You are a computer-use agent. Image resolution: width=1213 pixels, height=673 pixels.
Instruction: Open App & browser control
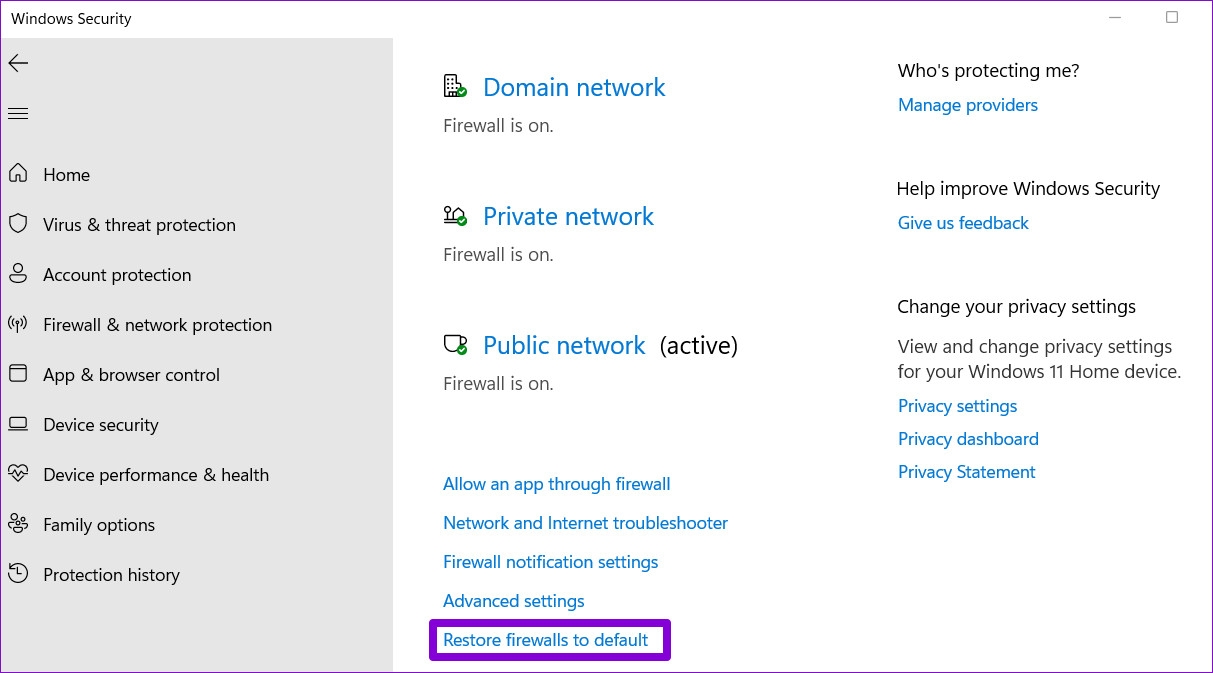(131, 374)
